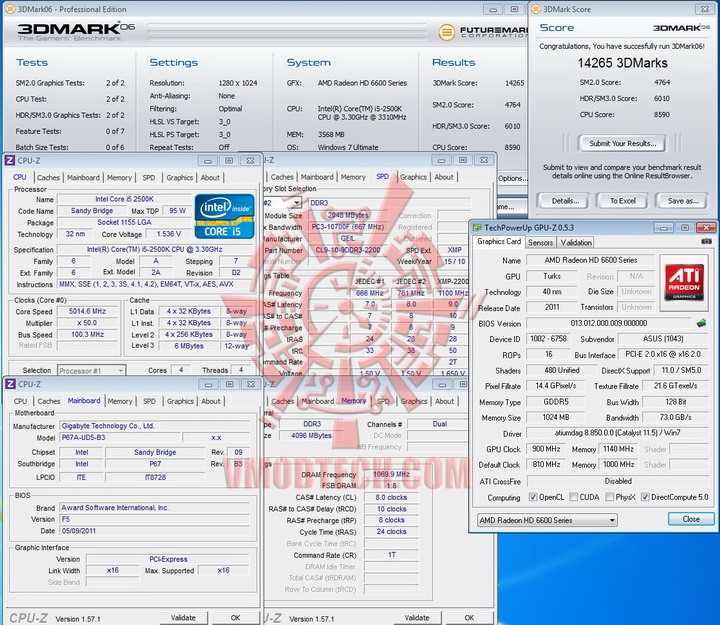
Task: Click the Details button in 3DMark Score
Action: pyautogui.click(x=565, y=201)
